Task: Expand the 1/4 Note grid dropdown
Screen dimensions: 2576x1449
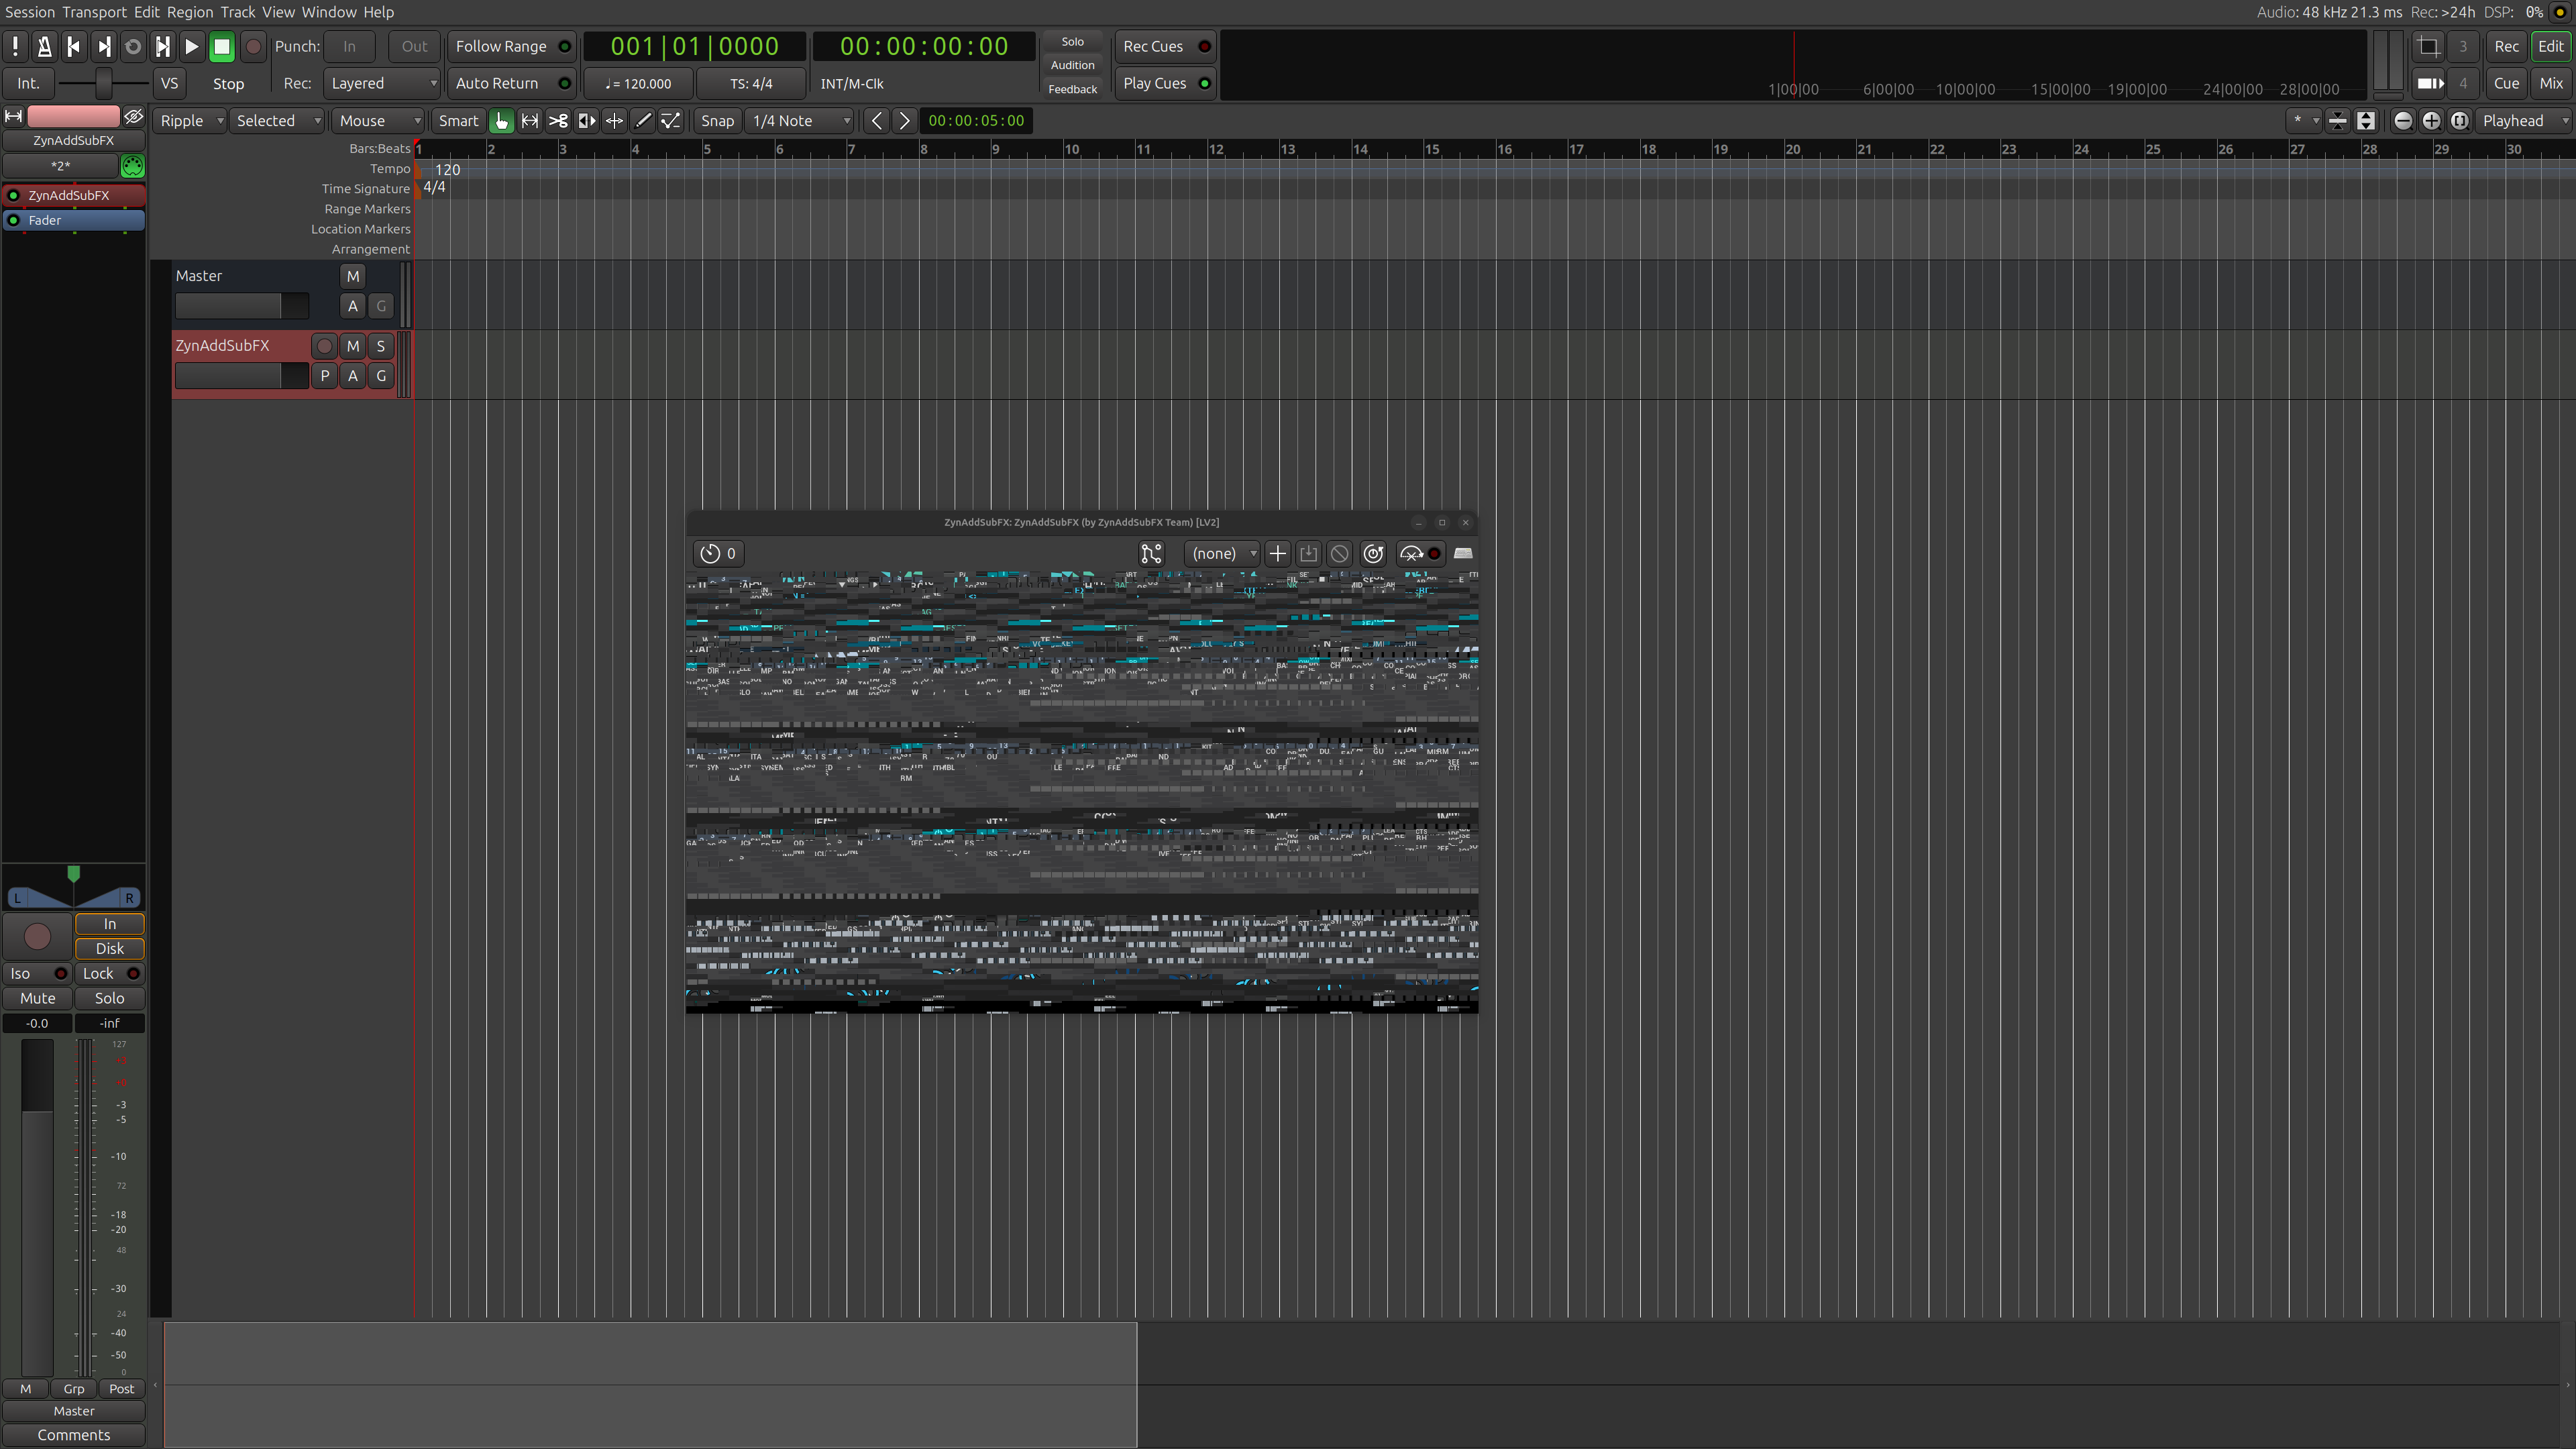Action: coord(800,121)
